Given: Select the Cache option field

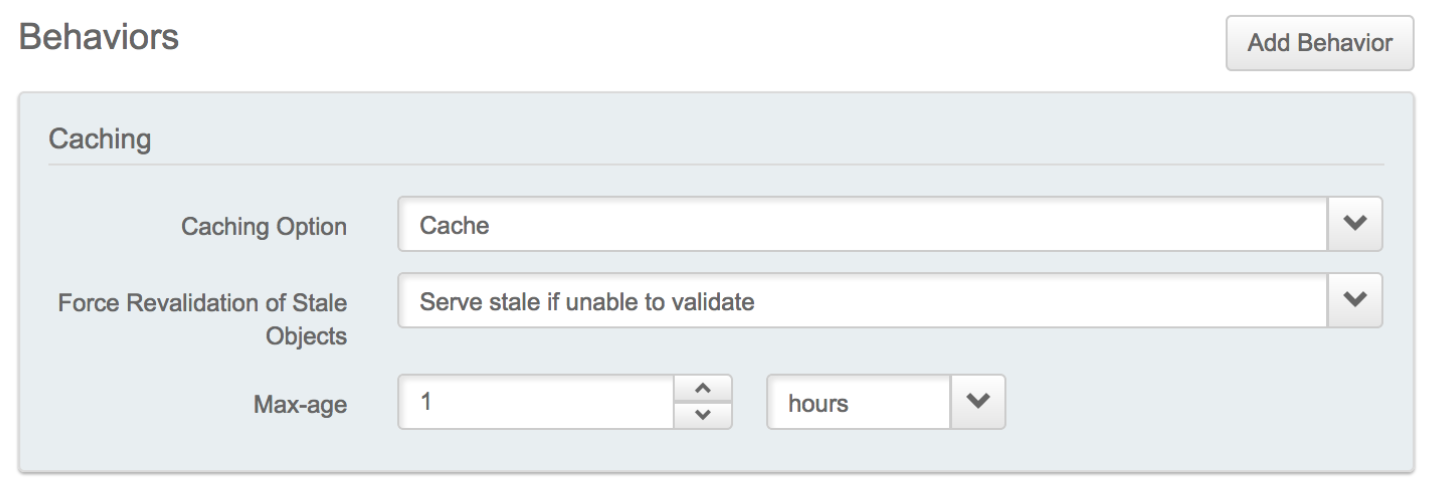Looking at the screenshot, I should pos(862,225).
